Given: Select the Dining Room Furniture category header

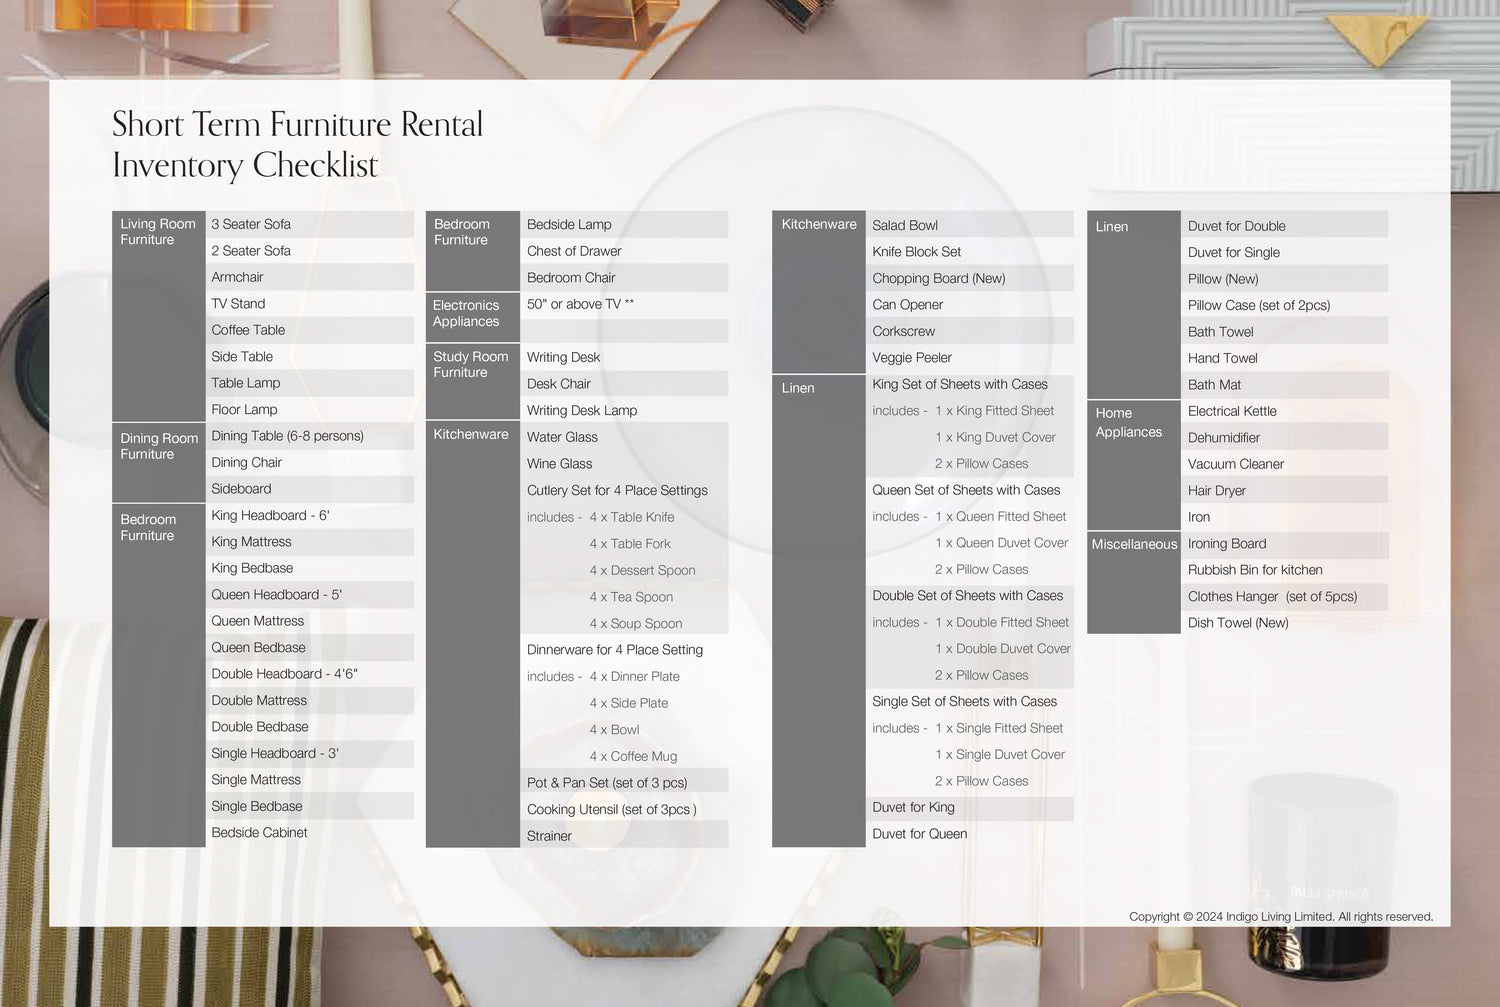Looking at the screenshot, I should (x=158, y=446).
